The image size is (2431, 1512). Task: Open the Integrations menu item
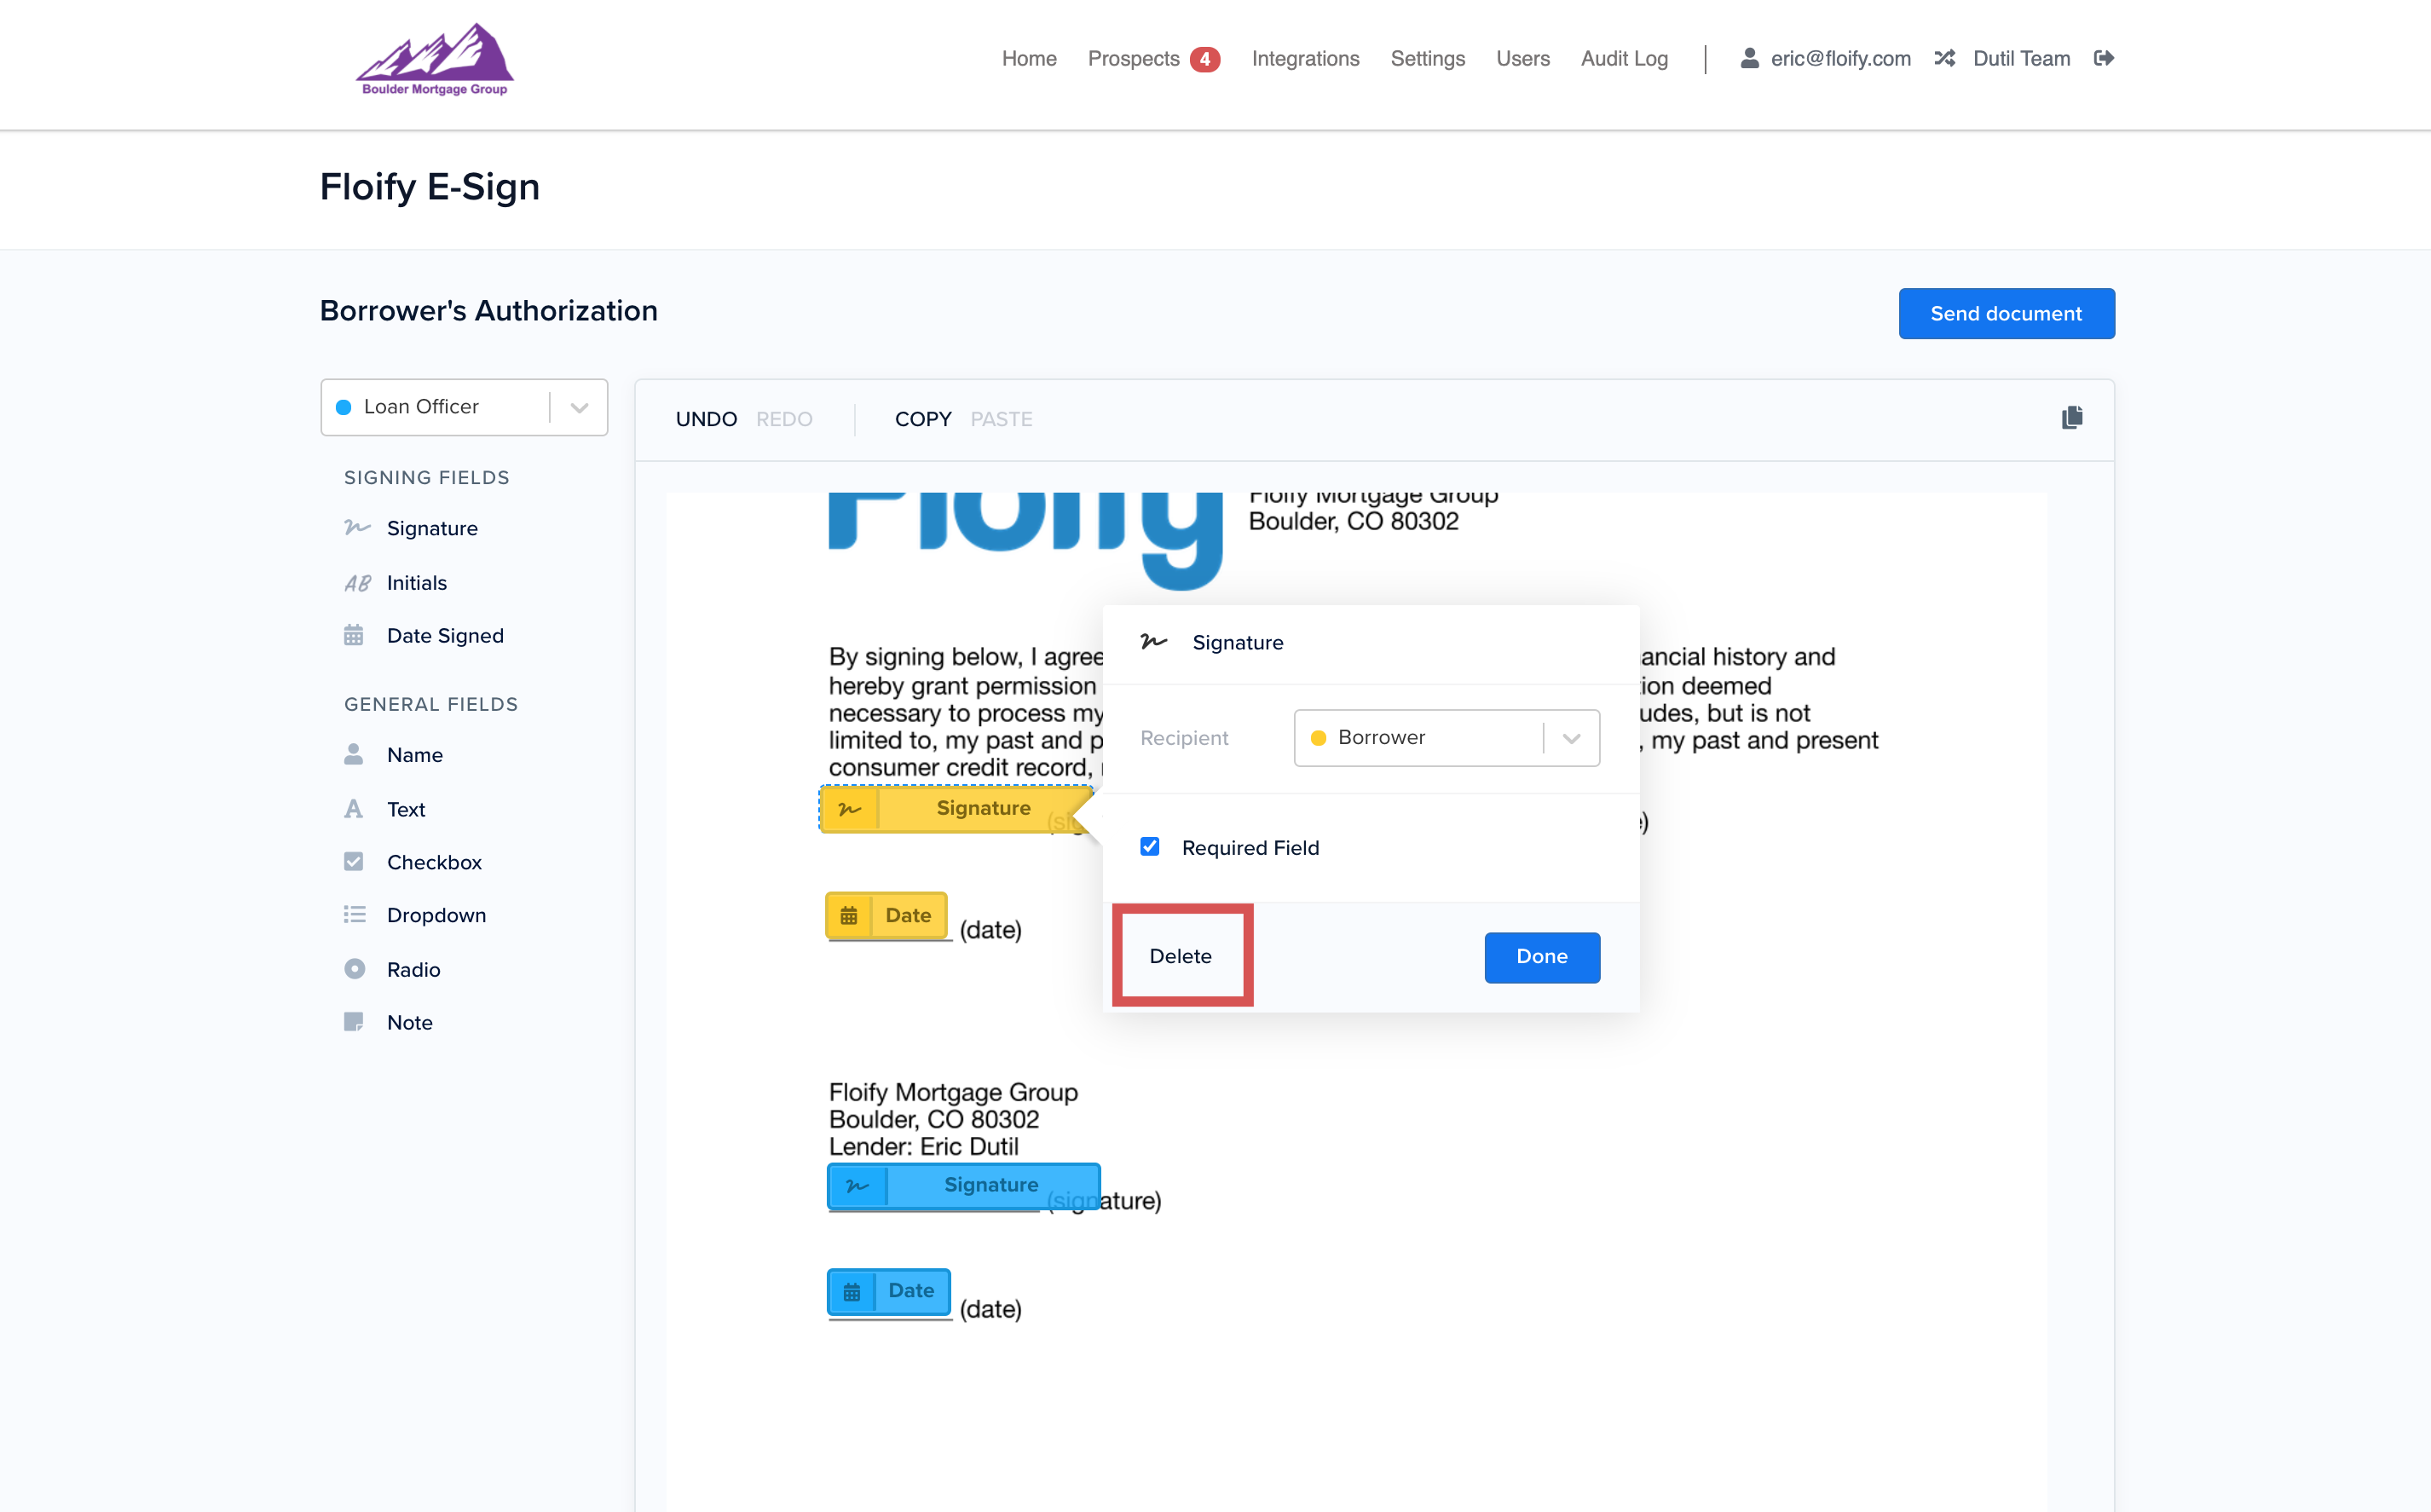coord(1305,59)
